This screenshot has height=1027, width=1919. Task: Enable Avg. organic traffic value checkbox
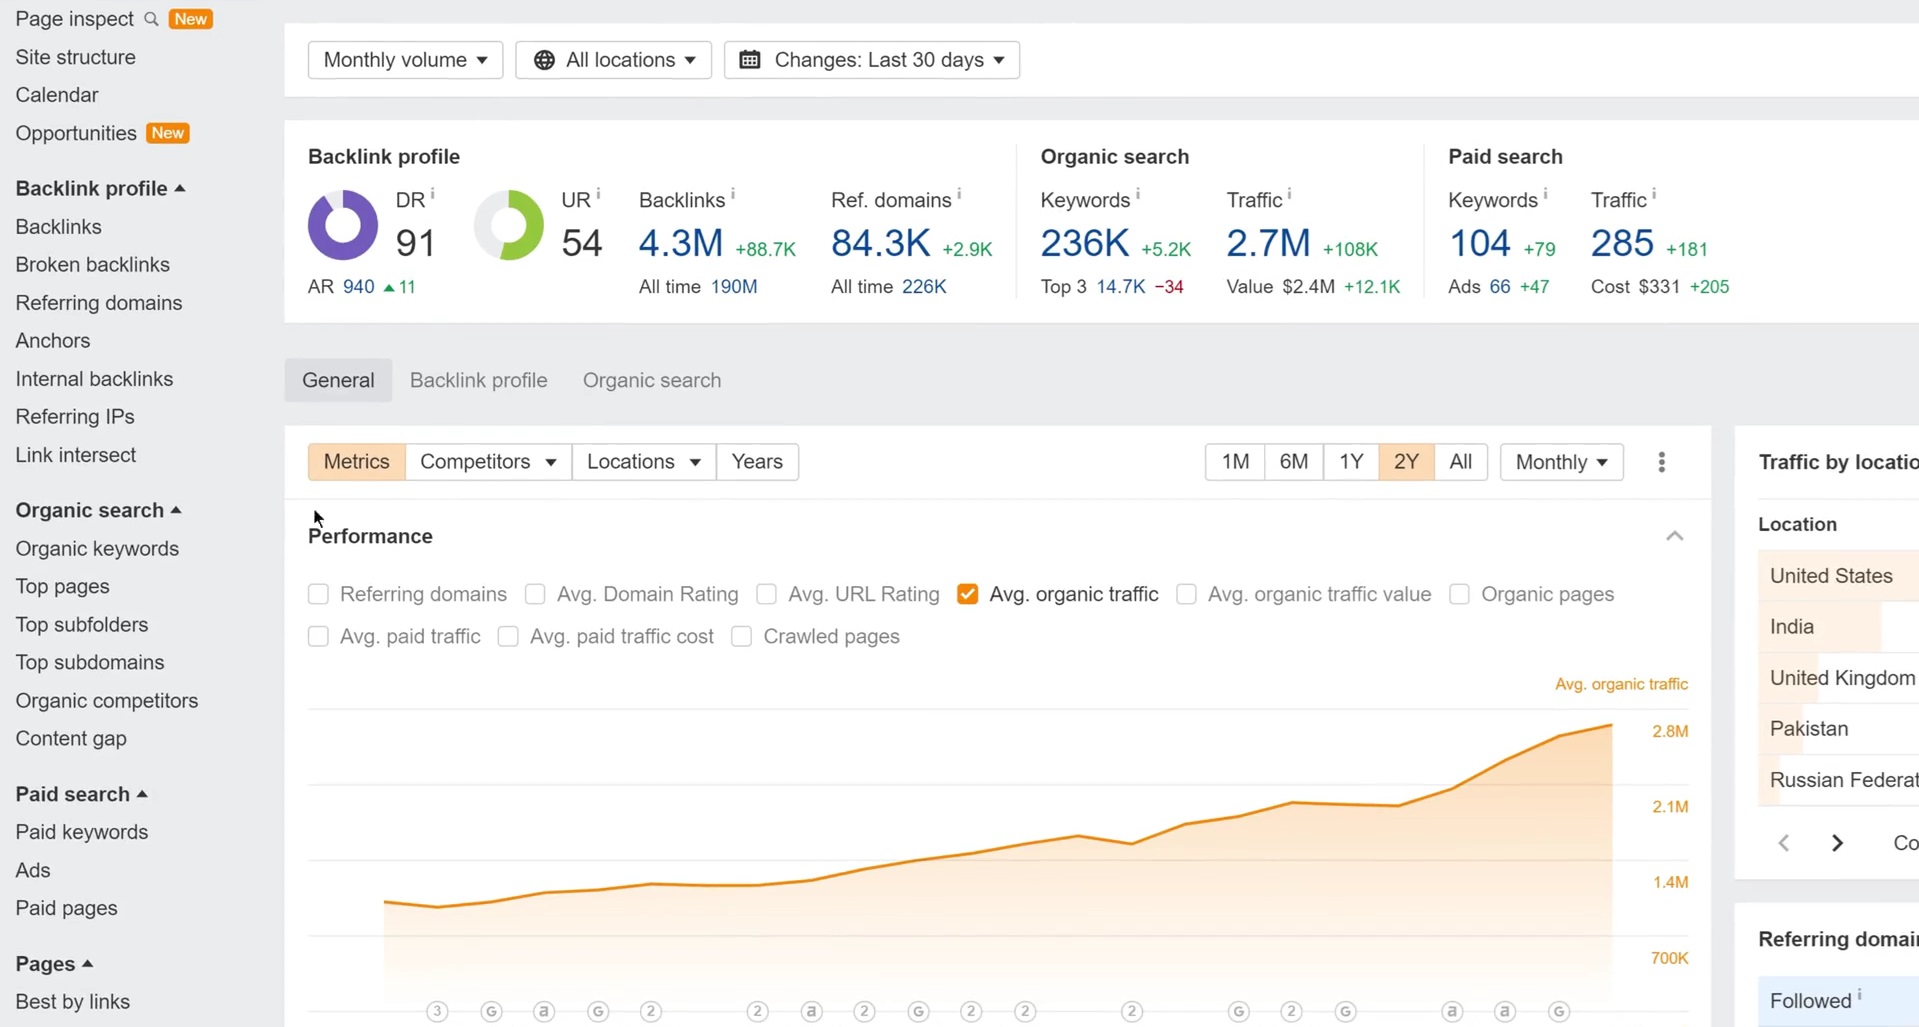tap(1186, 594)
